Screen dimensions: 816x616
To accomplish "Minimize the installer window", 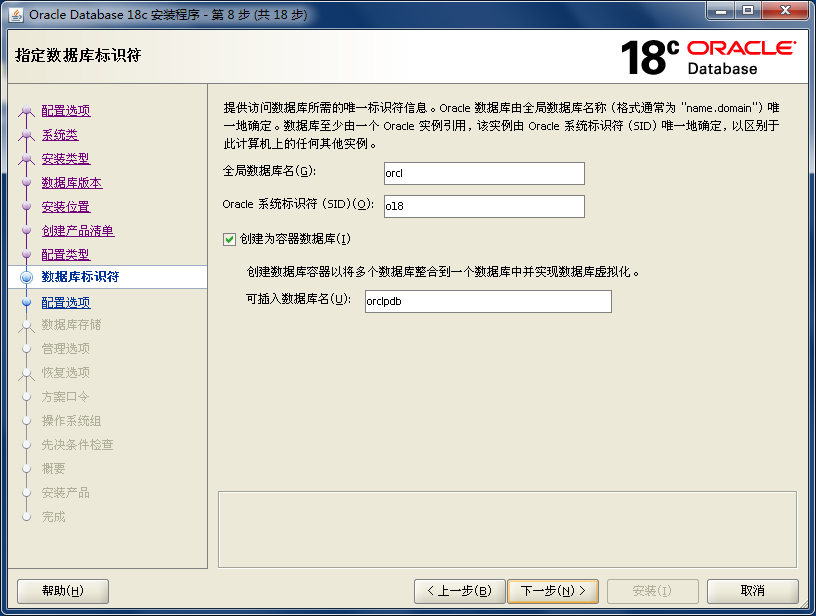I will 721,11.
